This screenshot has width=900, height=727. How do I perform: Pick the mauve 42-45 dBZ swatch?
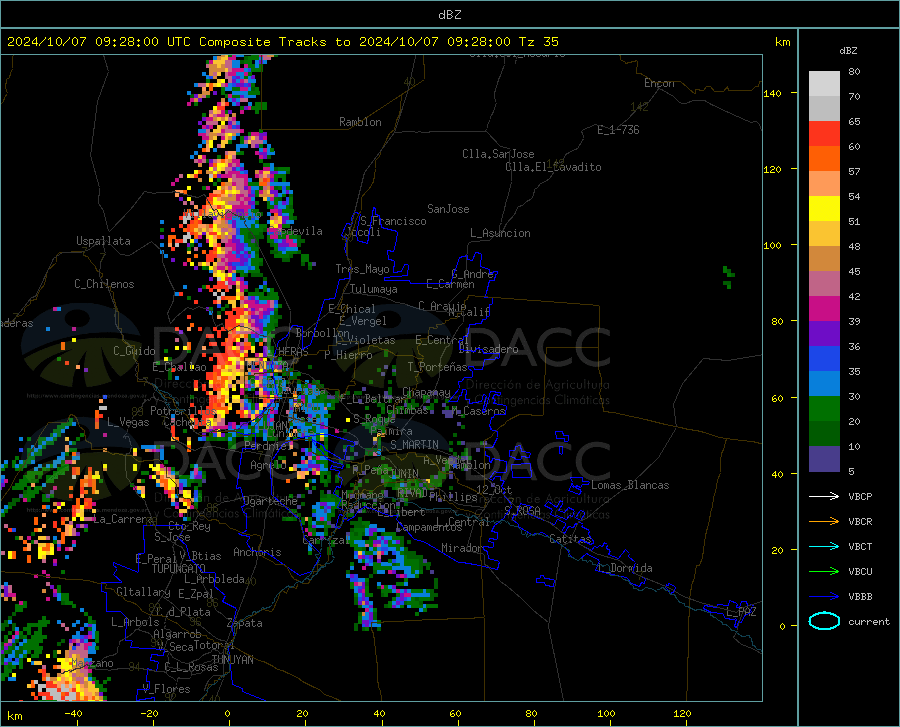pyautogui.click(x=824, y=284)
